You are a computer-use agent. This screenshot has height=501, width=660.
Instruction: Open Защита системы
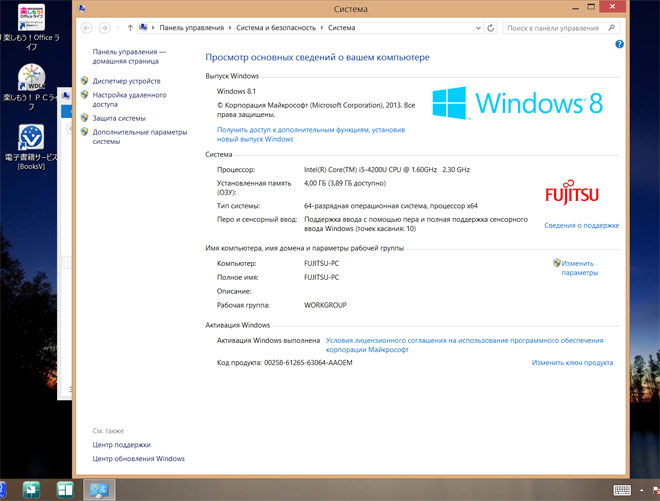tap(119, 118)
